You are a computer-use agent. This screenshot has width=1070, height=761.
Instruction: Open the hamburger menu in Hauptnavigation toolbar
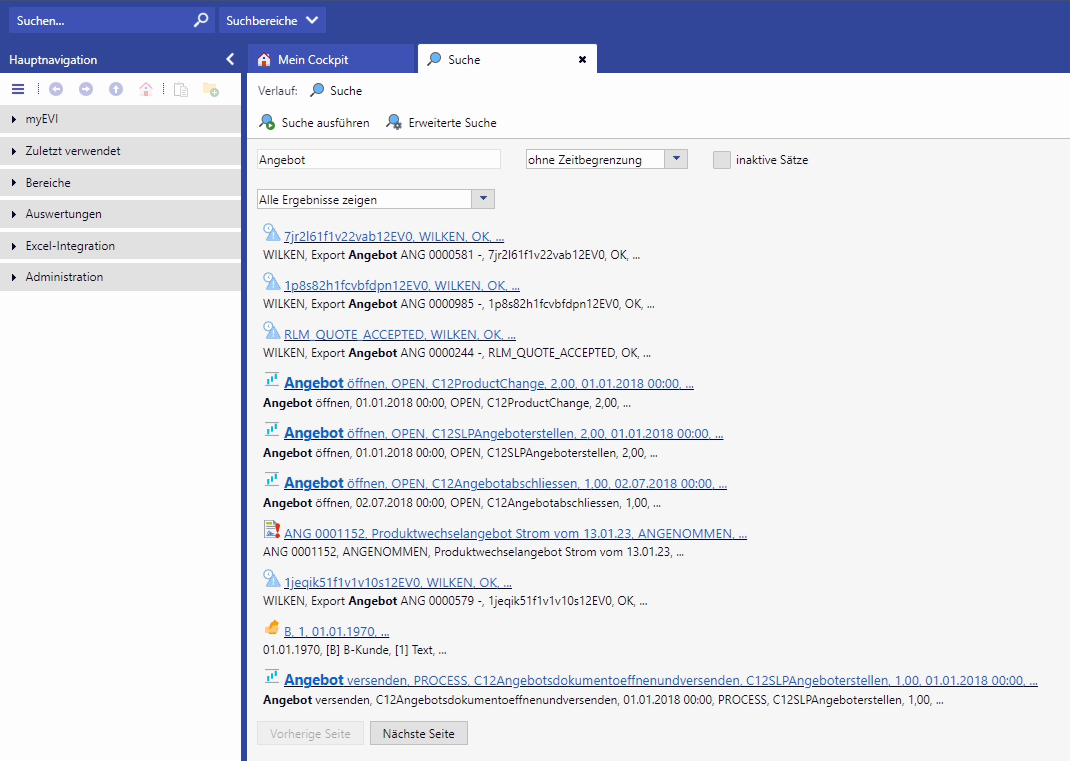tap(18, 89)
